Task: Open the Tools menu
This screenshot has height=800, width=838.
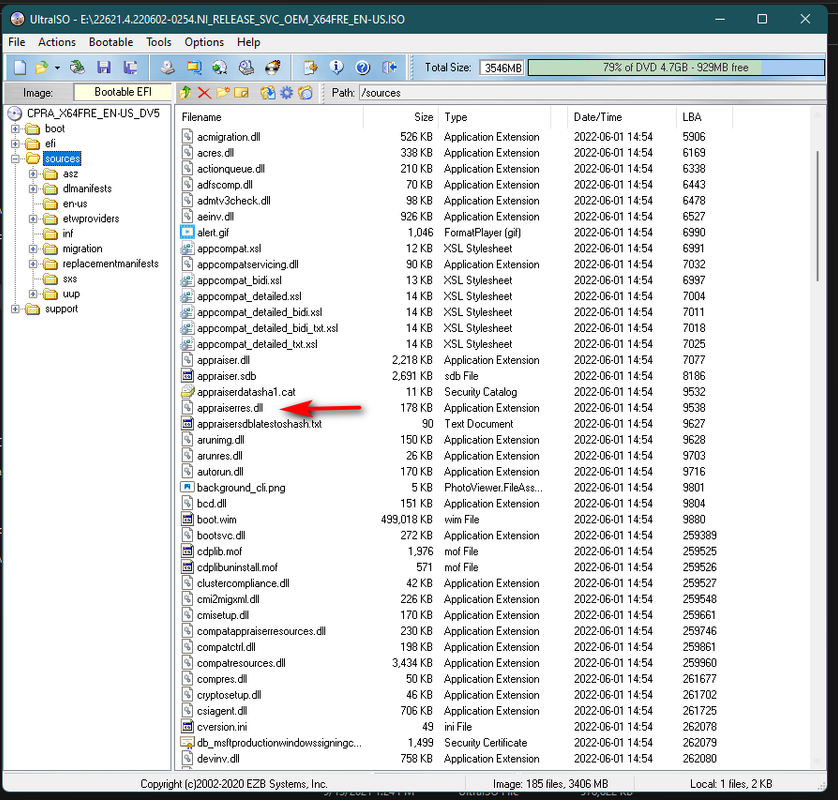Action: (159, 42)
